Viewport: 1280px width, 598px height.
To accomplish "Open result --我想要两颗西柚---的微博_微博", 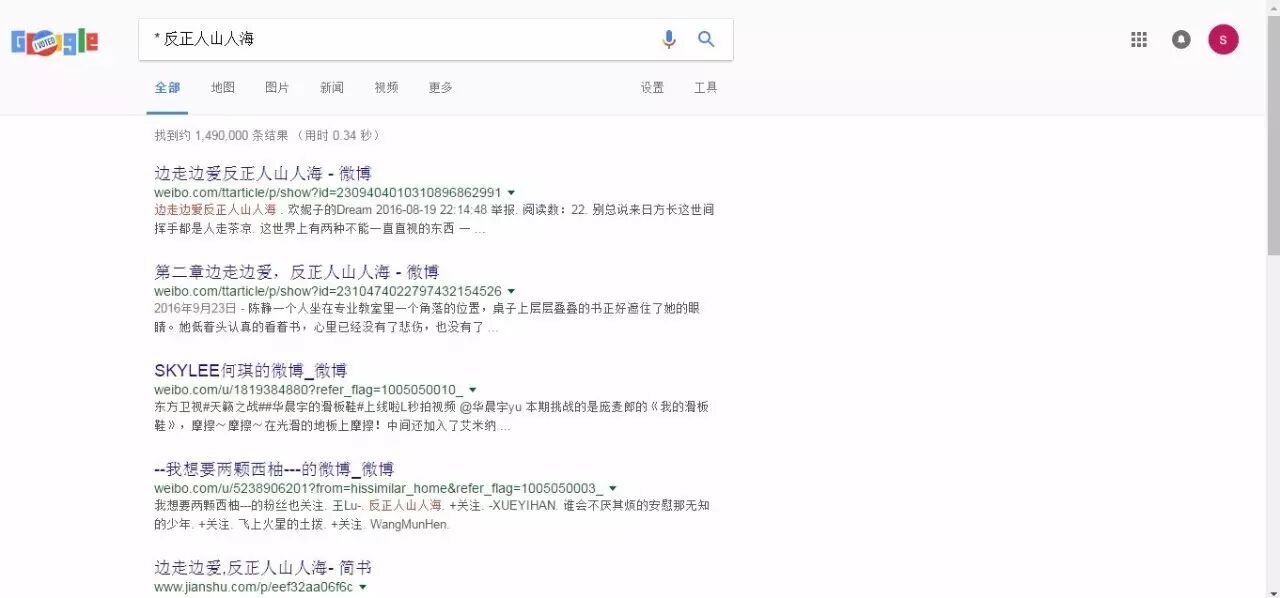I will point(274,468).
